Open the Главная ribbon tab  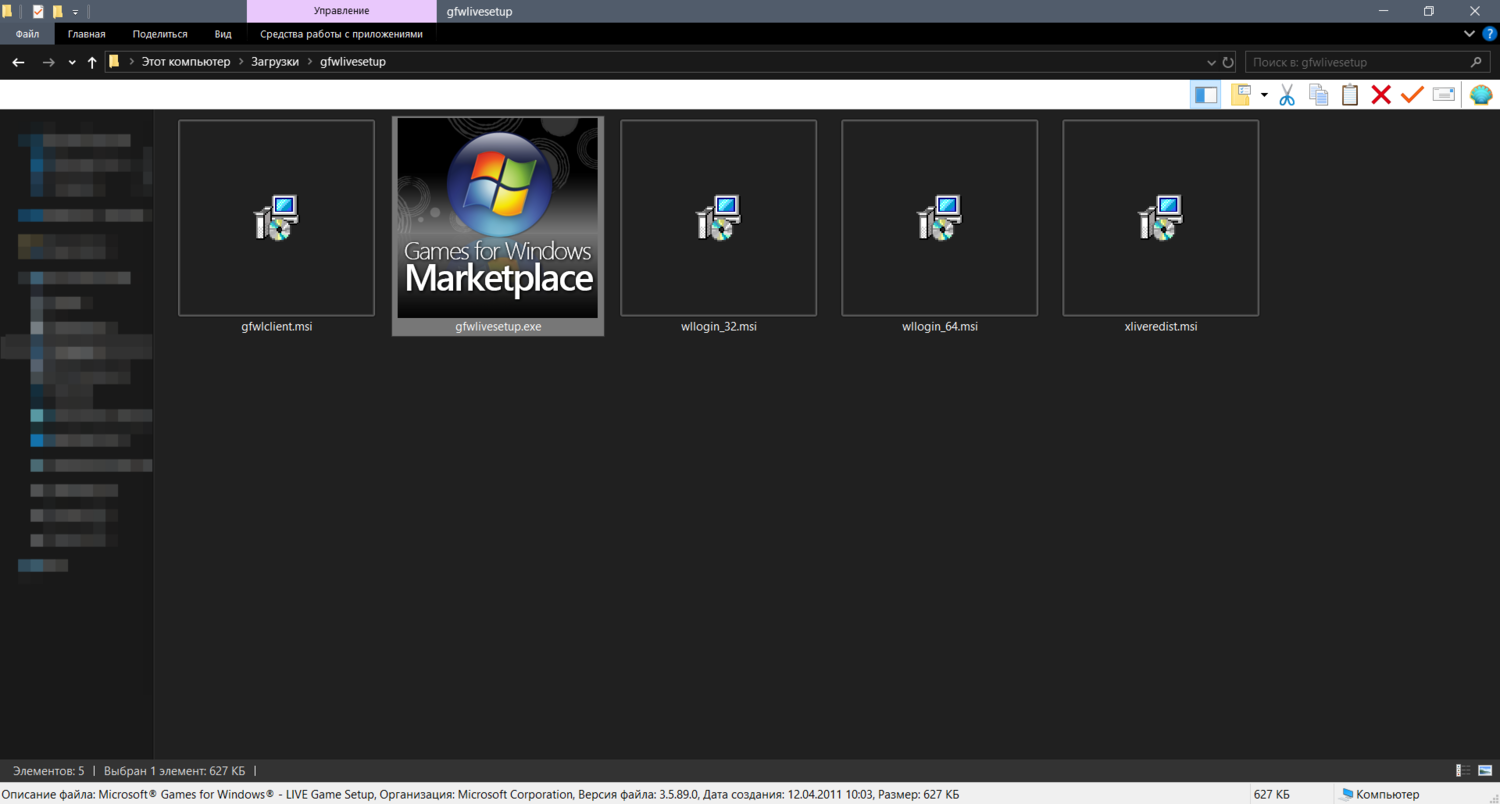click(x=86, y=34)
